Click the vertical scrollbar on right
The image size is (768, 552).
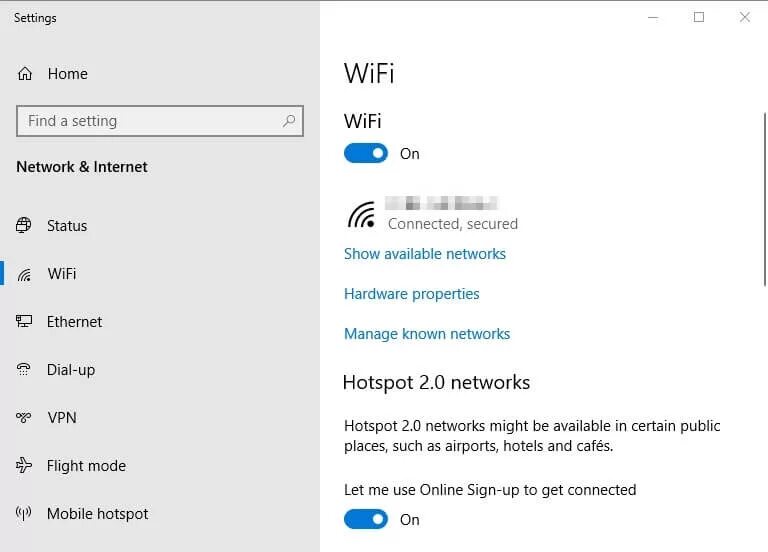click(x=765, y=199)
